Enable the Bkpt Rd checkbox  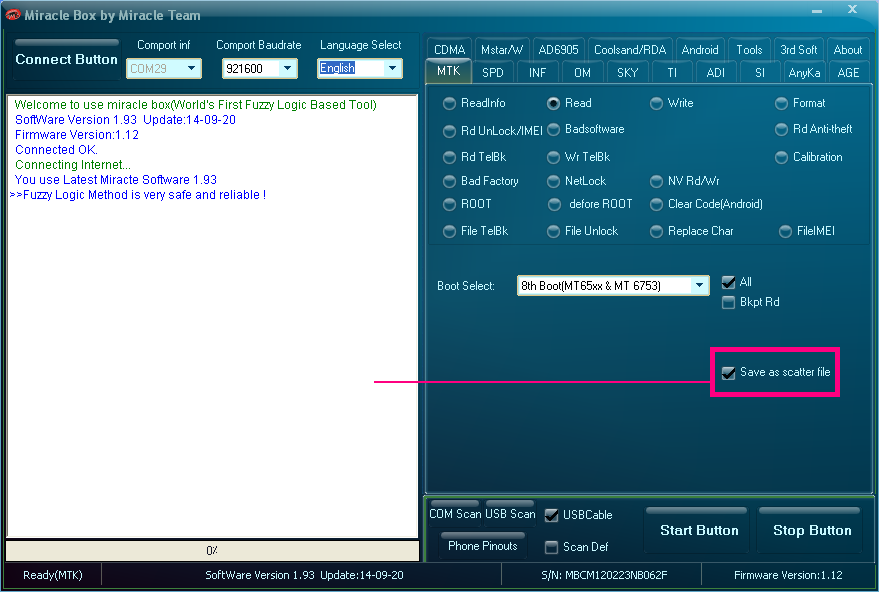tap(728, 303)
